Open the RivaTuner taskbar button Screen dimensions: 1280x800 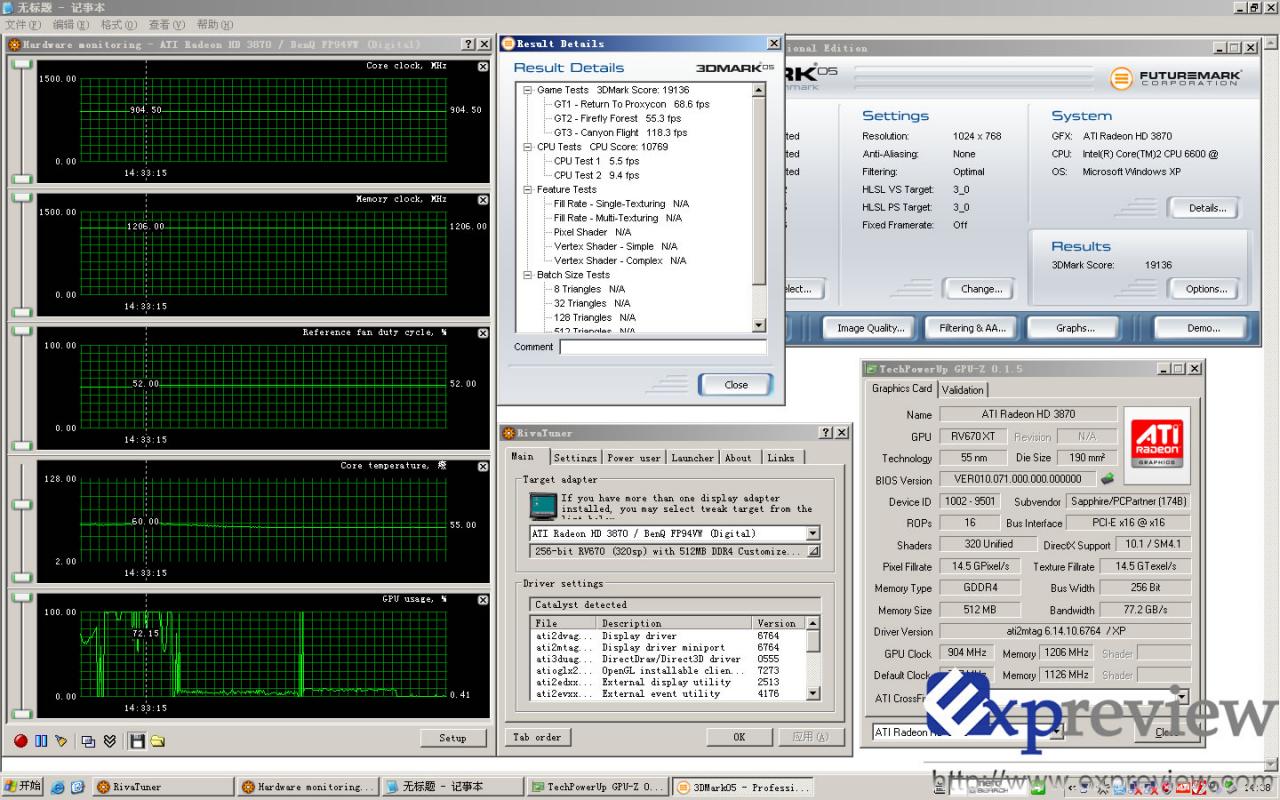(162, 787)
